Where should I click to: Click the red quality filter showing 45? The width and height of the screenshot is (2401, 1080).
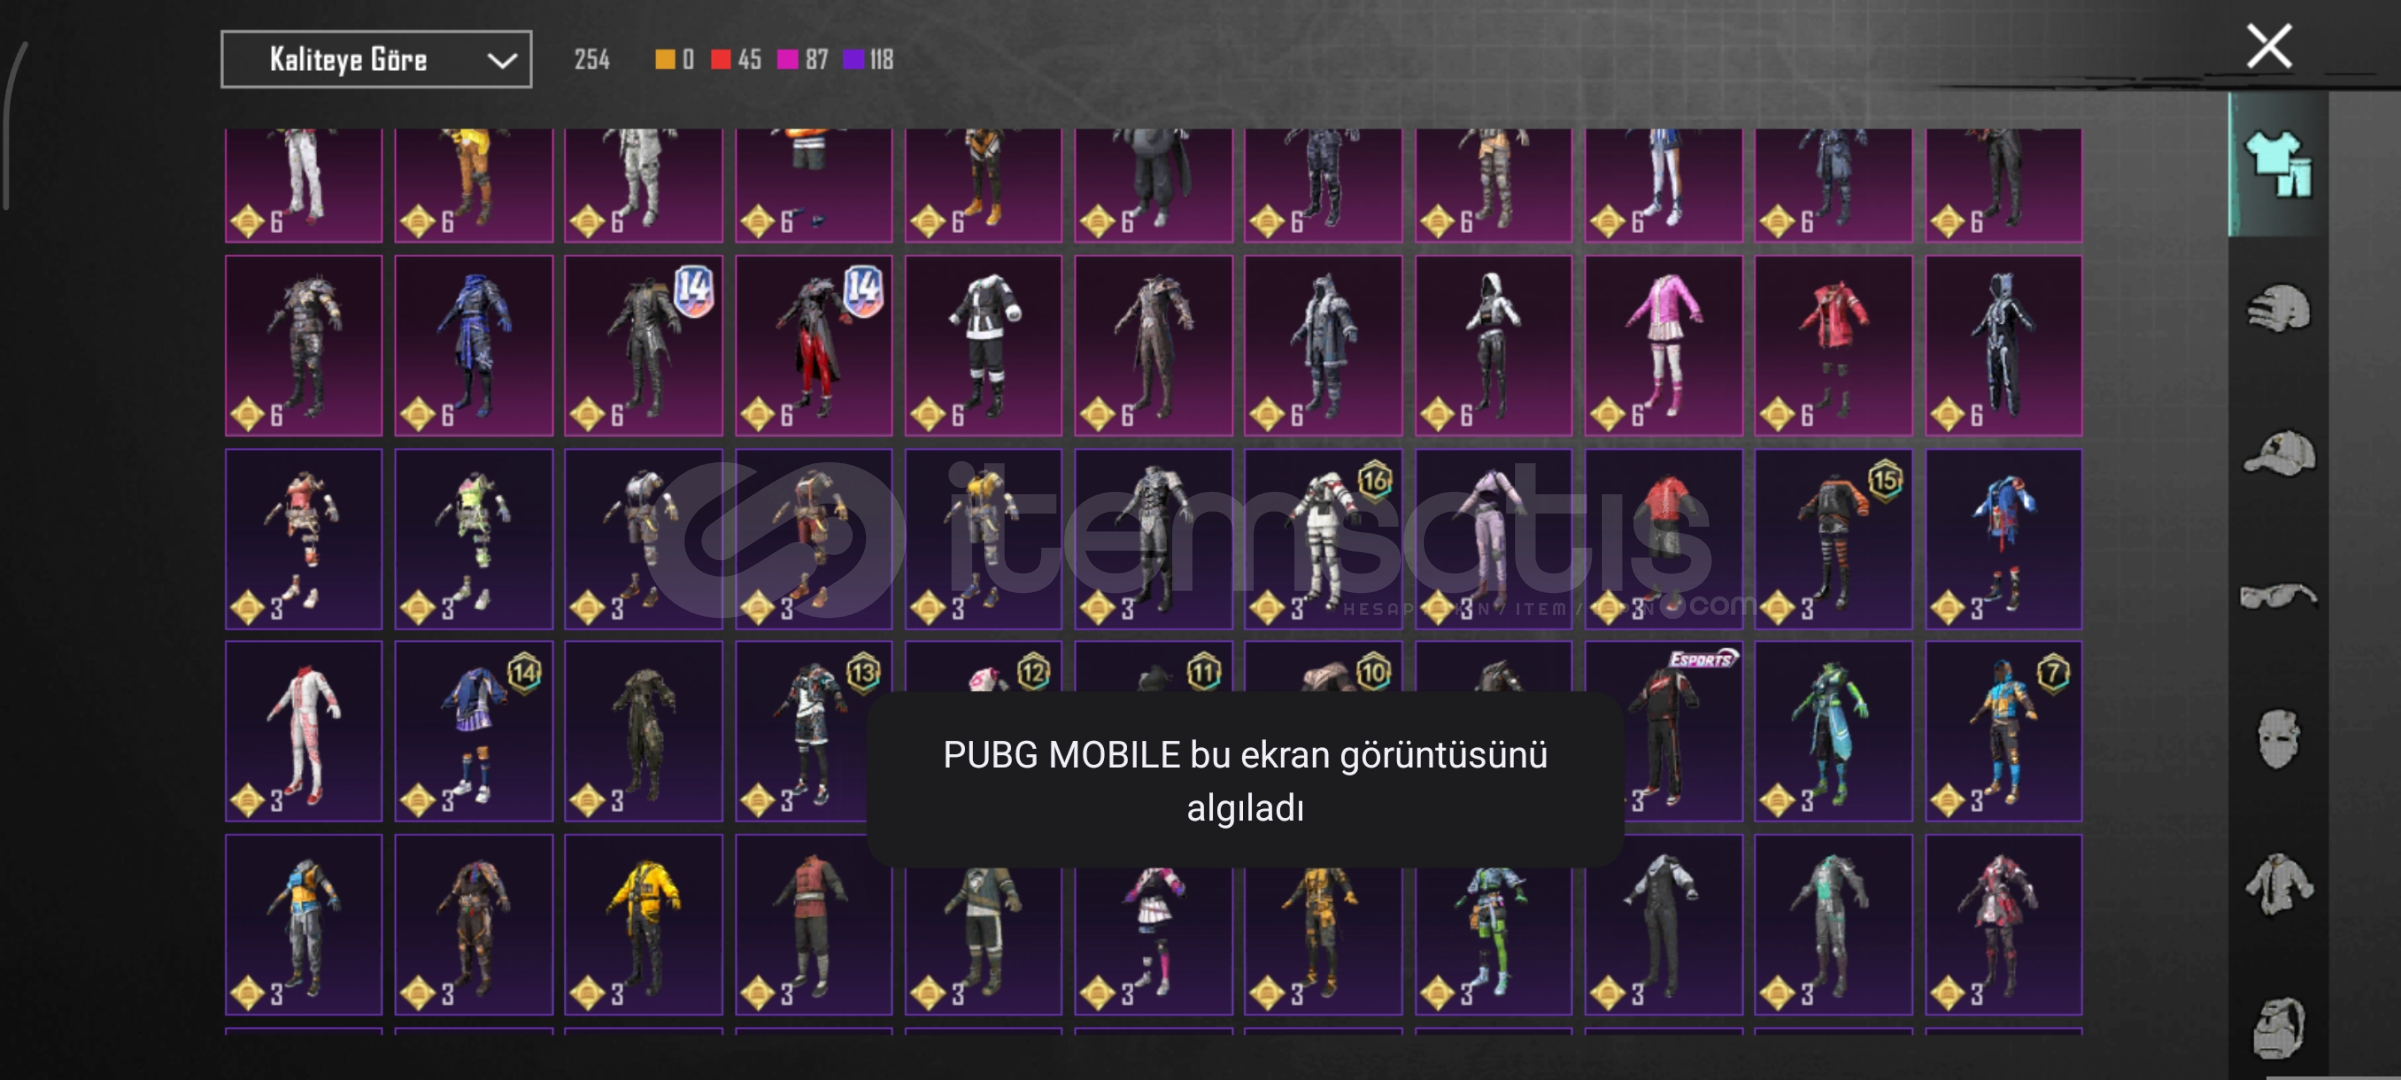coord(735,60)
